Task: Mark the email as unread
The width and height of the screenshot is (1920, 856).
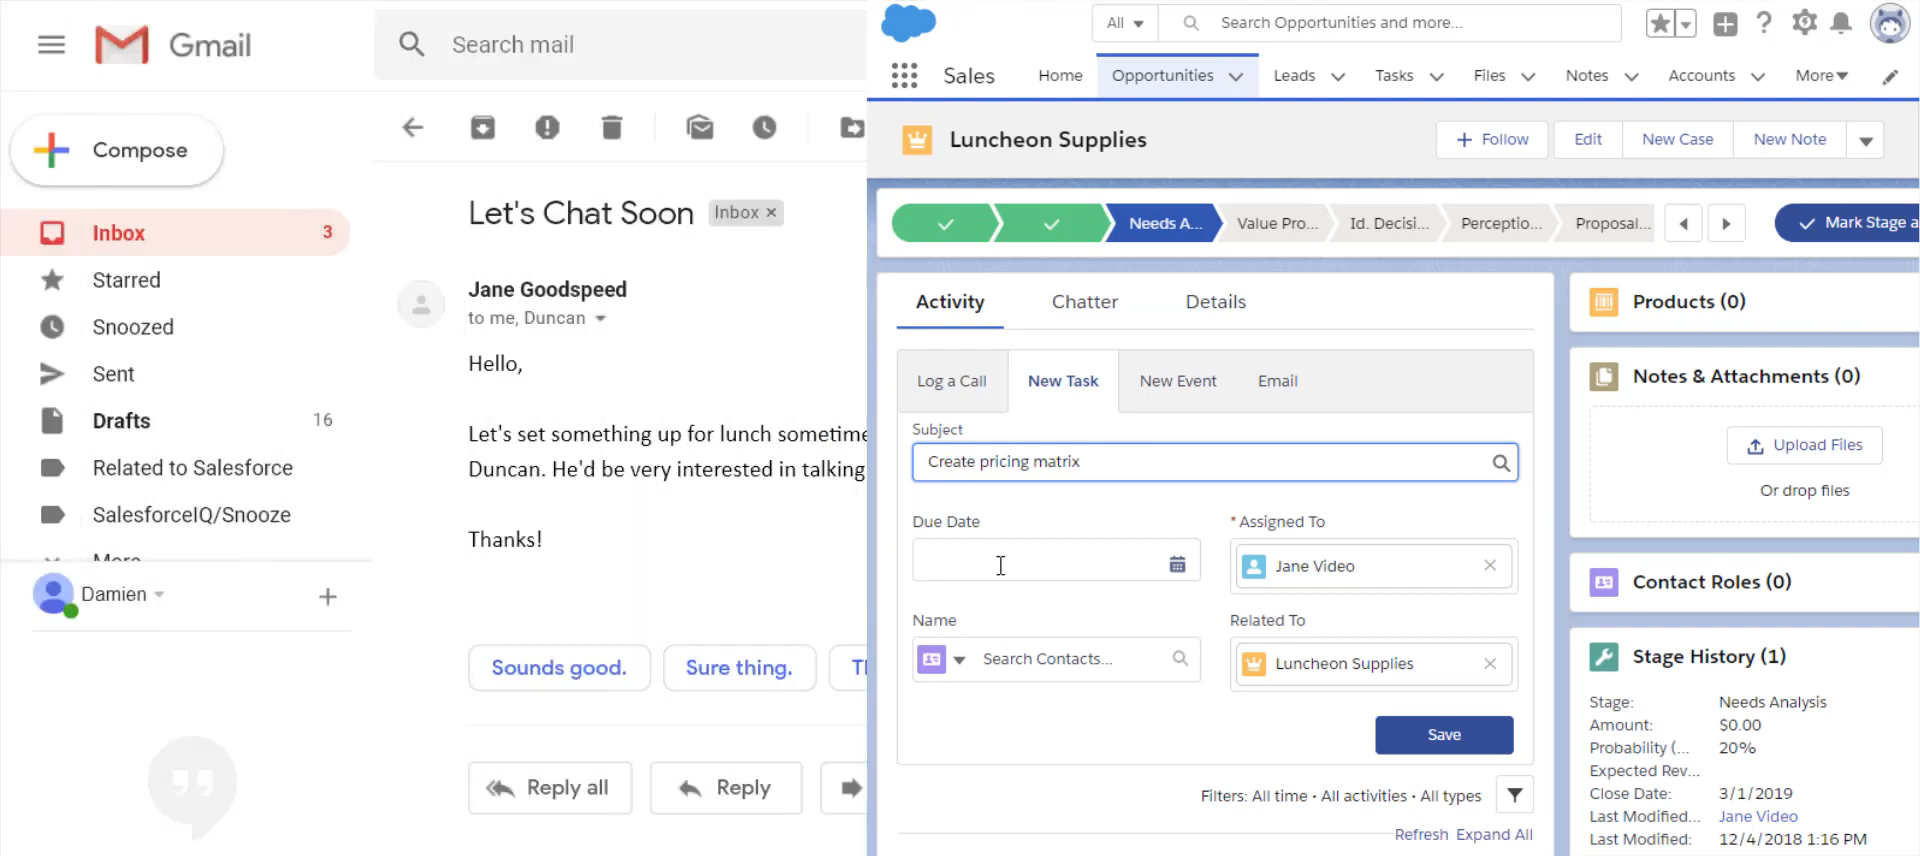Action: pos(700,127)
